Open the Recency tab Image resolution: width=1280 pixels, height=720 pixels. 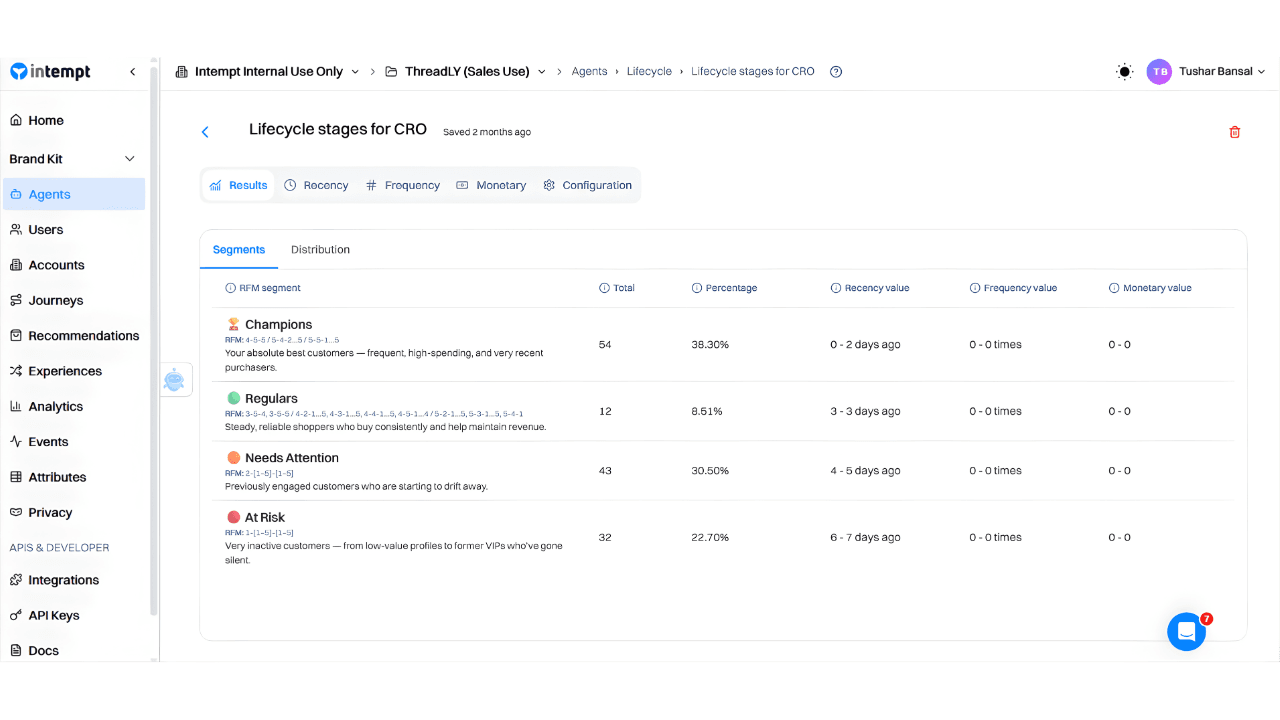(x=316, y=185)
